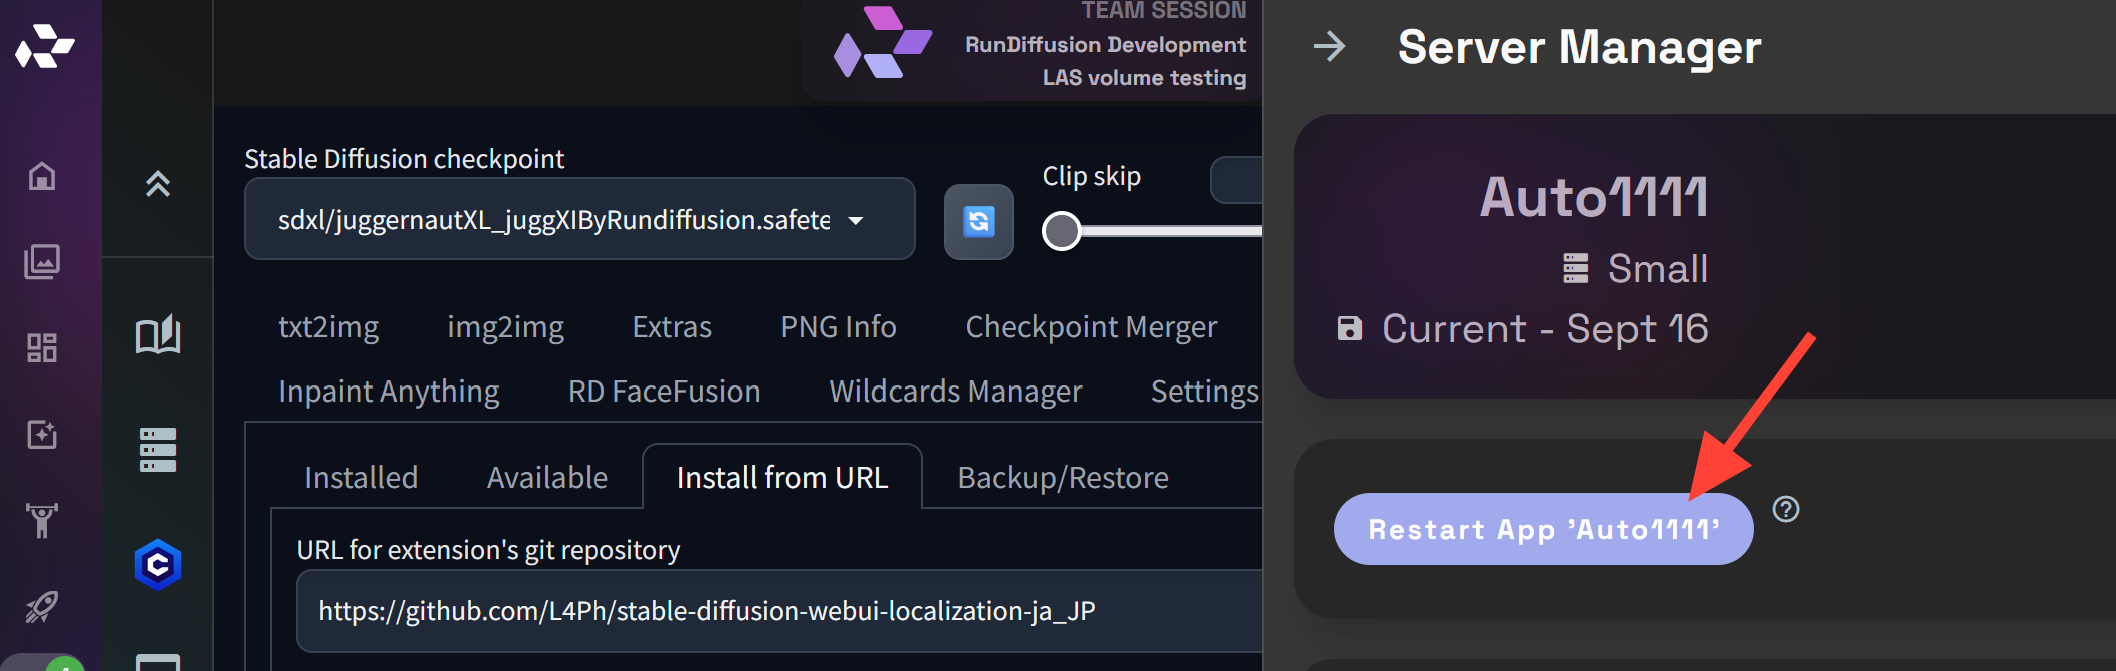Click the RunDiffusion team session logo
The height and width of the screenshot is (671, 2116).
tap(883, 43)
